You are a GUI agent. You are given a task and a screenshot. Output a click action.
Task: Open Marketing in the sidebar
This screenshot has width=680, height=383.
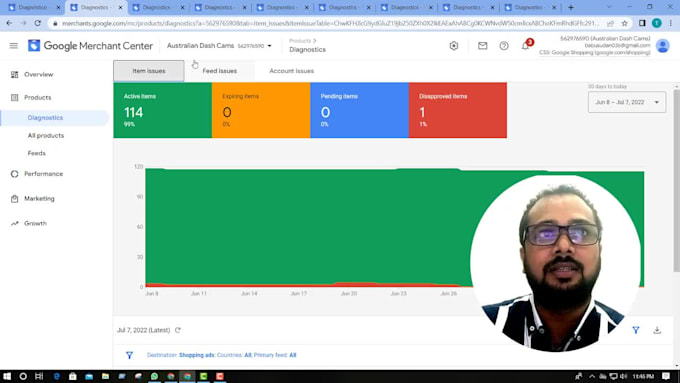pyautogui.click(x=39, y=199)
